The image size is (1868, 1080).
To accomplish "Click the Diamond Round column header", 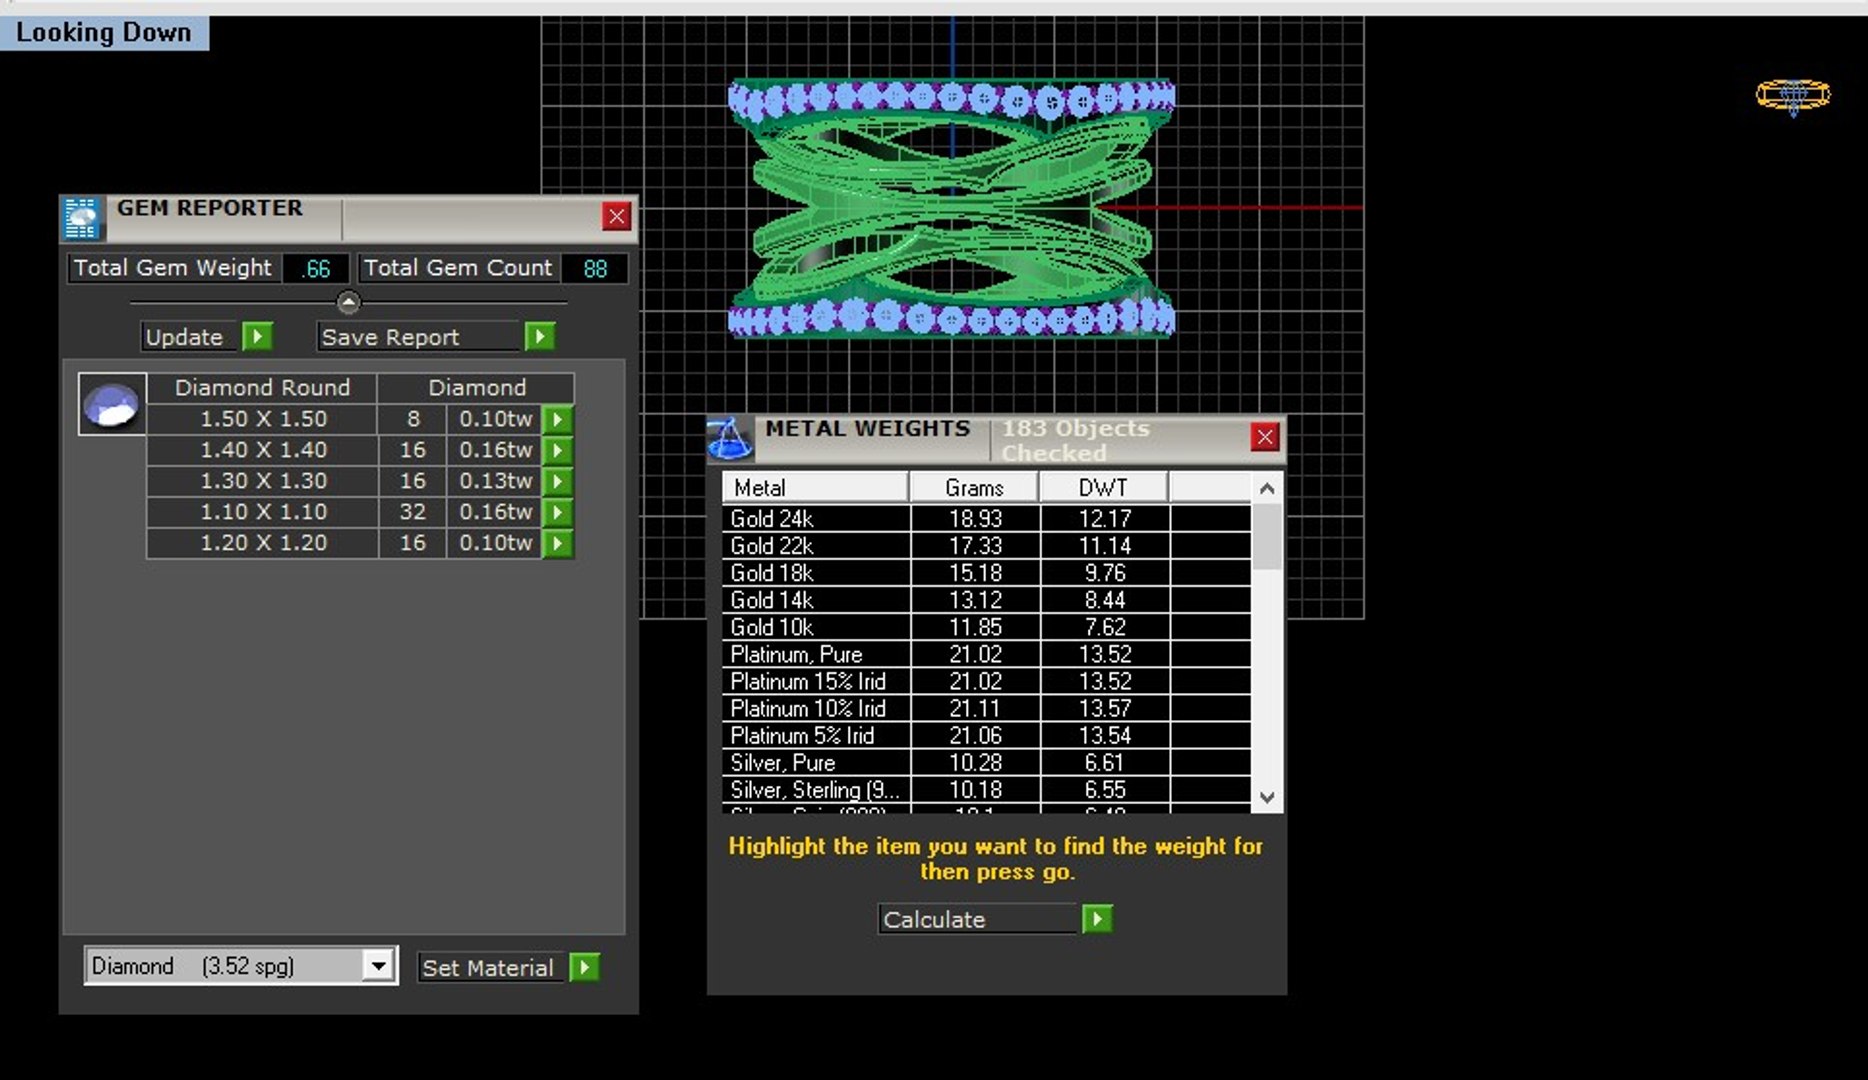I will pos(262,388).
